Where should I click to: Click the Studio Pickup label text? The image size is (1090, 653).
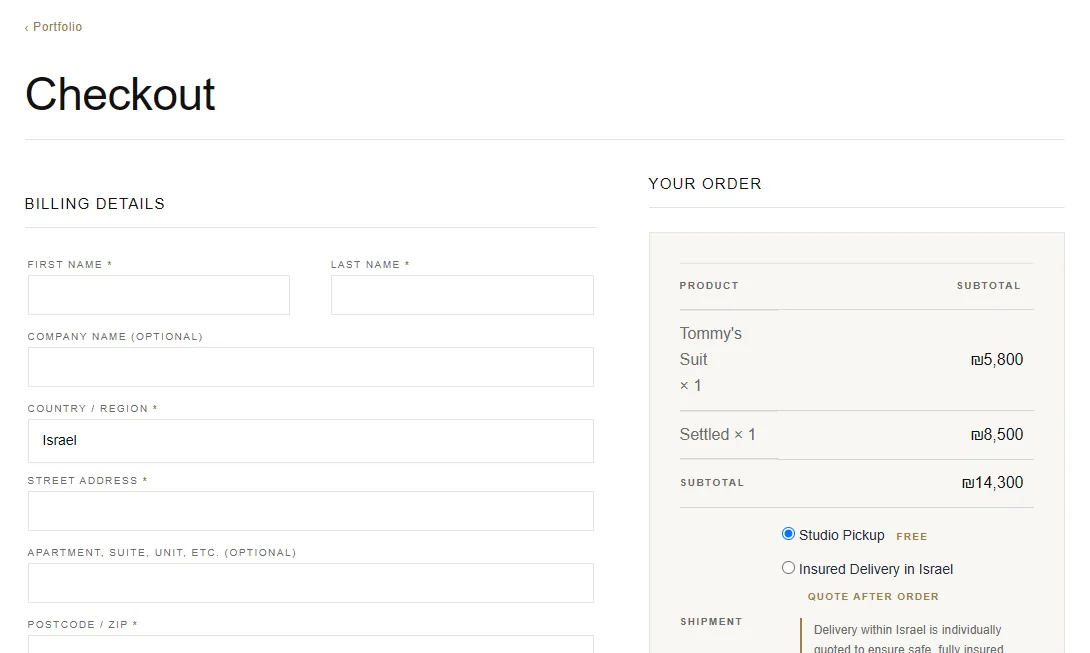(841, 535)
